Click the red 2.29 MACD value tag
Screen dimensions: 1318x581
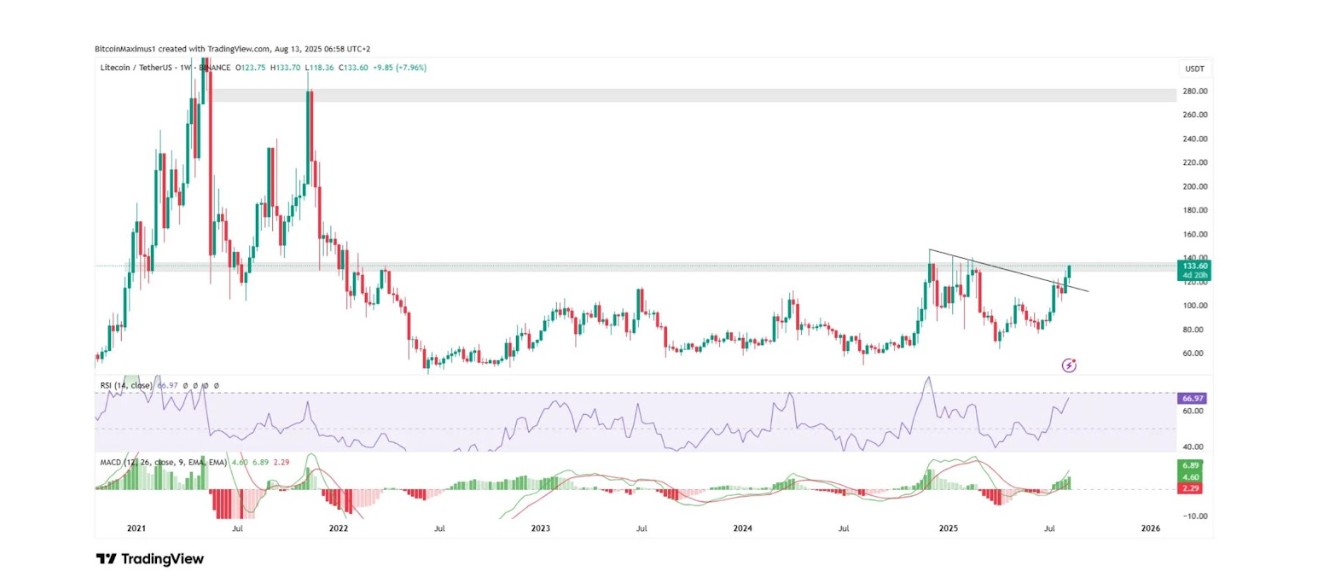(1192, 488)
